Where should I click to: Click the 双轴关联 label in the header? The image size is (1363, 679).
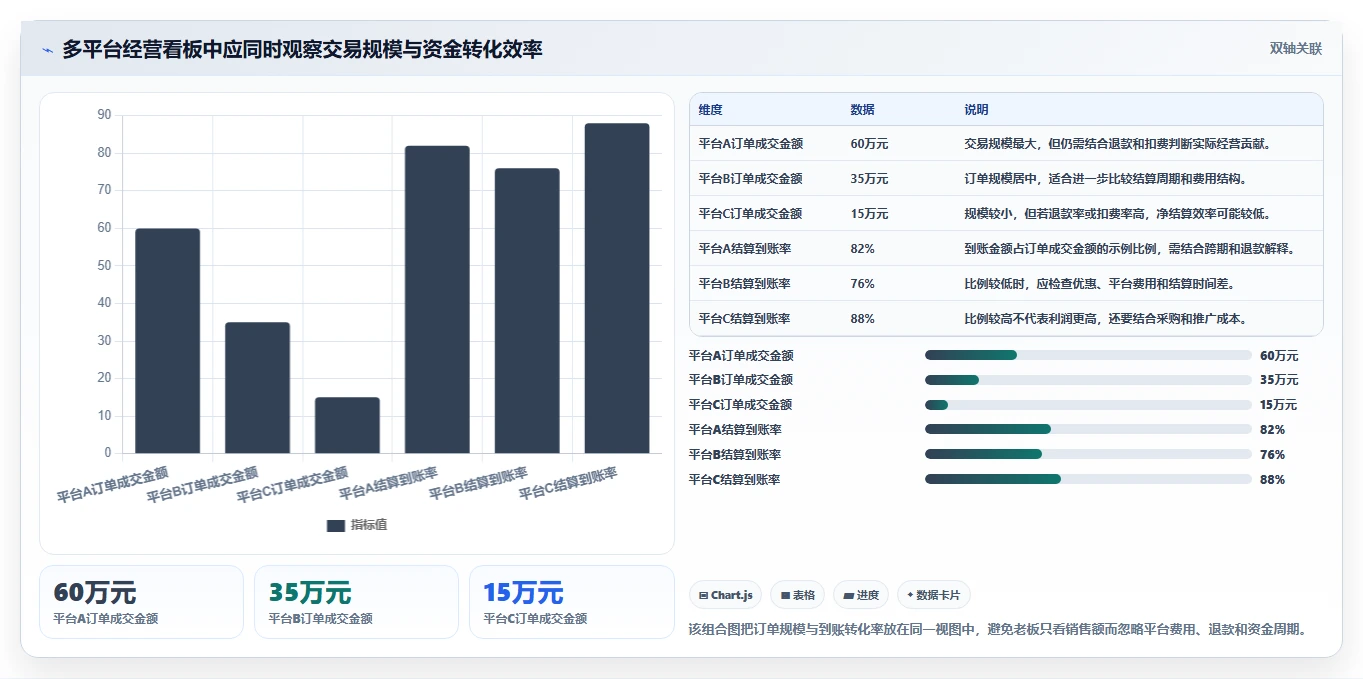click(x=1296, y=49)
